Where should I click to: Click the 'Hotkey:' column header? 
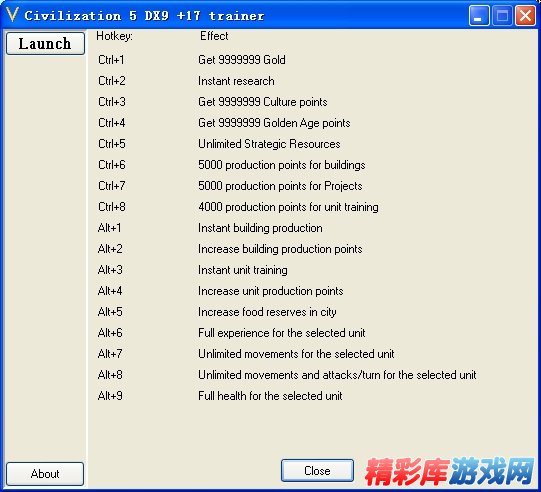(114, 36)
